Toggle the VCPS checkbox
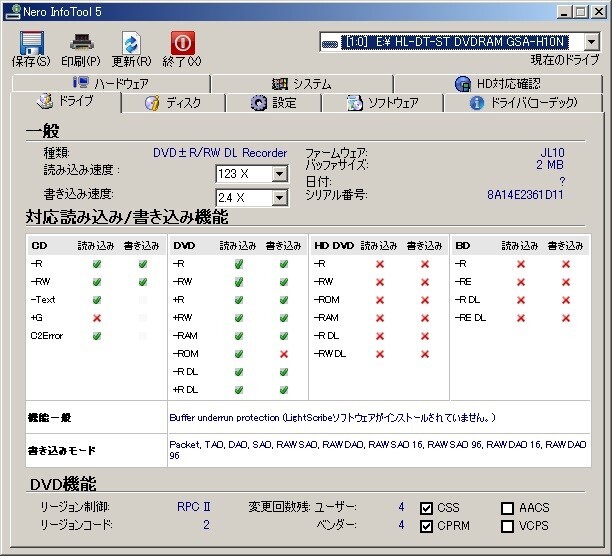Viewport: 612px width, 556px height. tap(507, 526)
